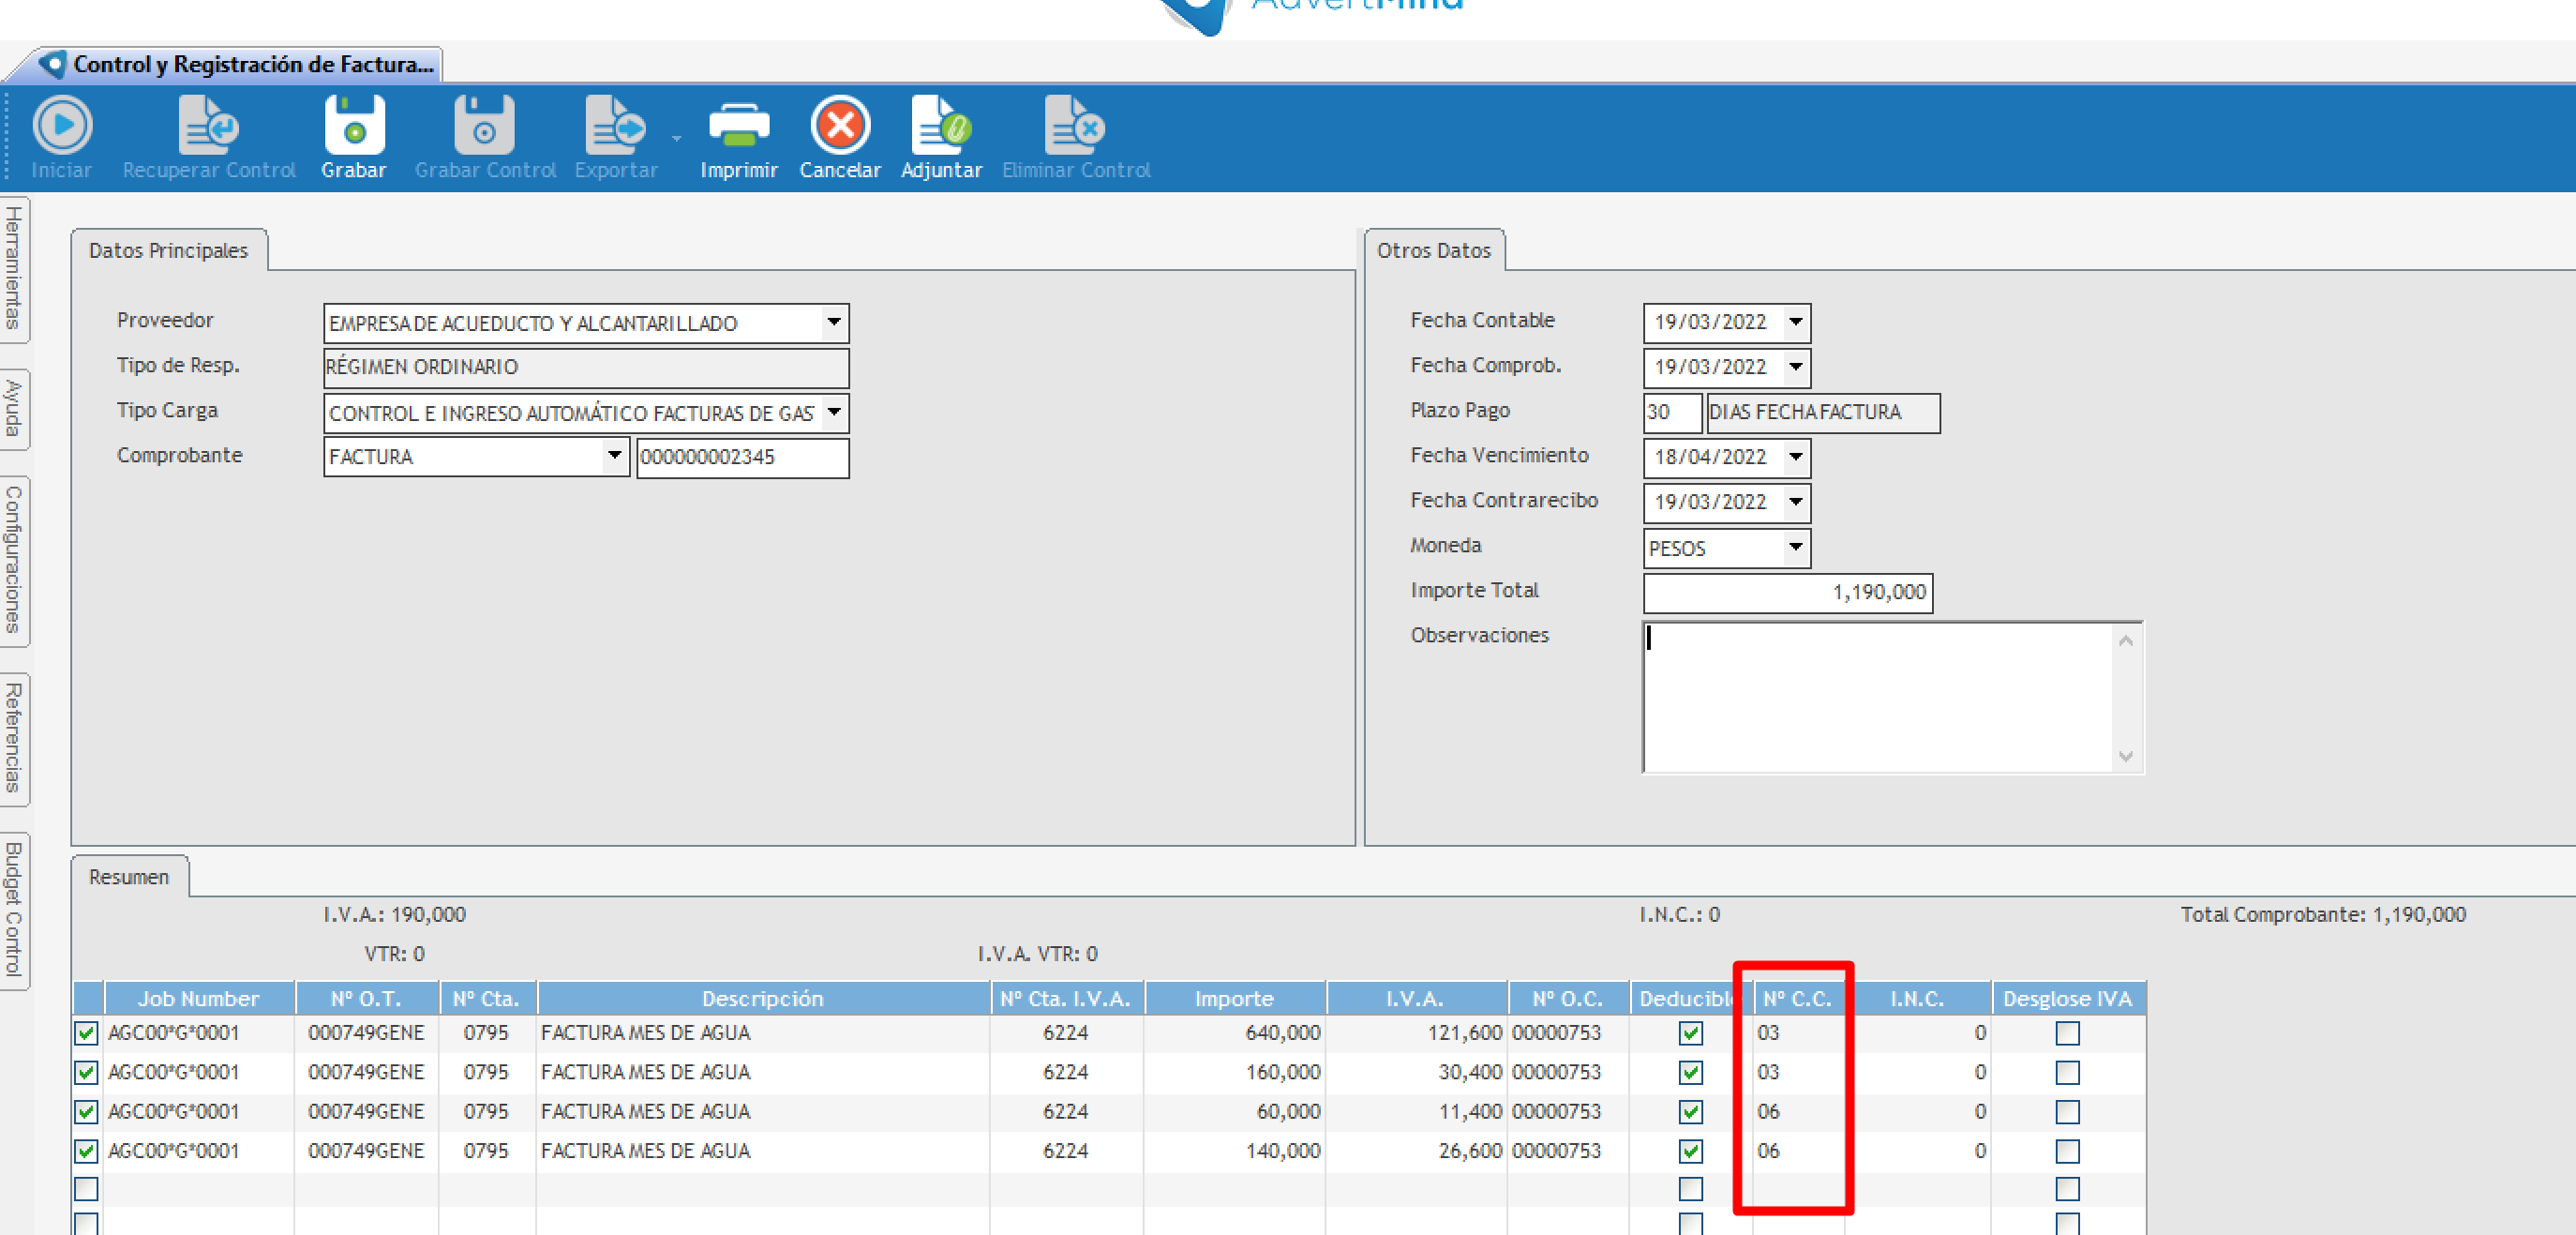Click the Exportar document icon
The image size is (2576, 1235).
click(614, 126)
